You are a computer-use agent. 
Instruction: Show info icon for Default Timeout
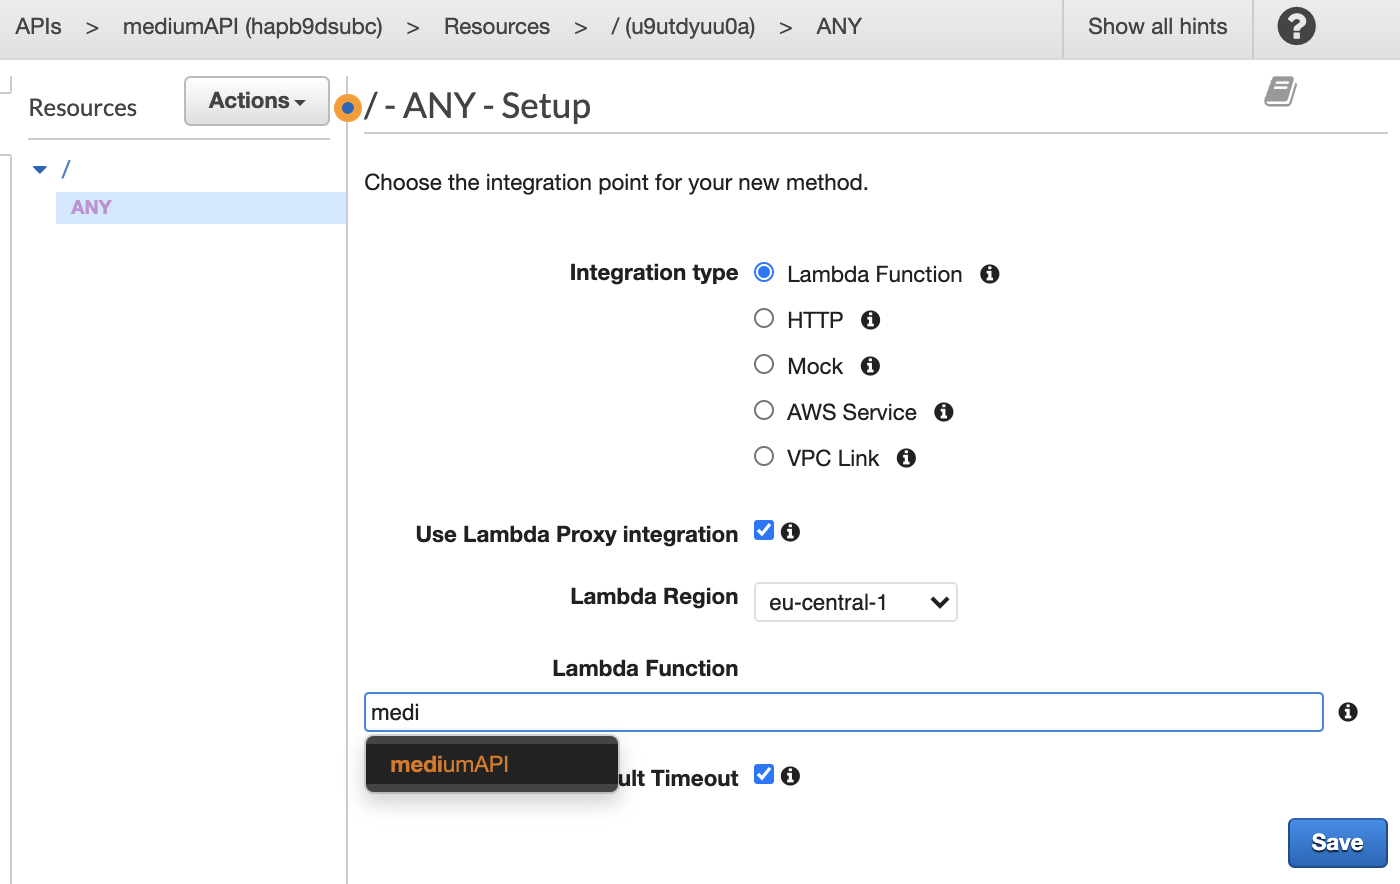[791, 776]
